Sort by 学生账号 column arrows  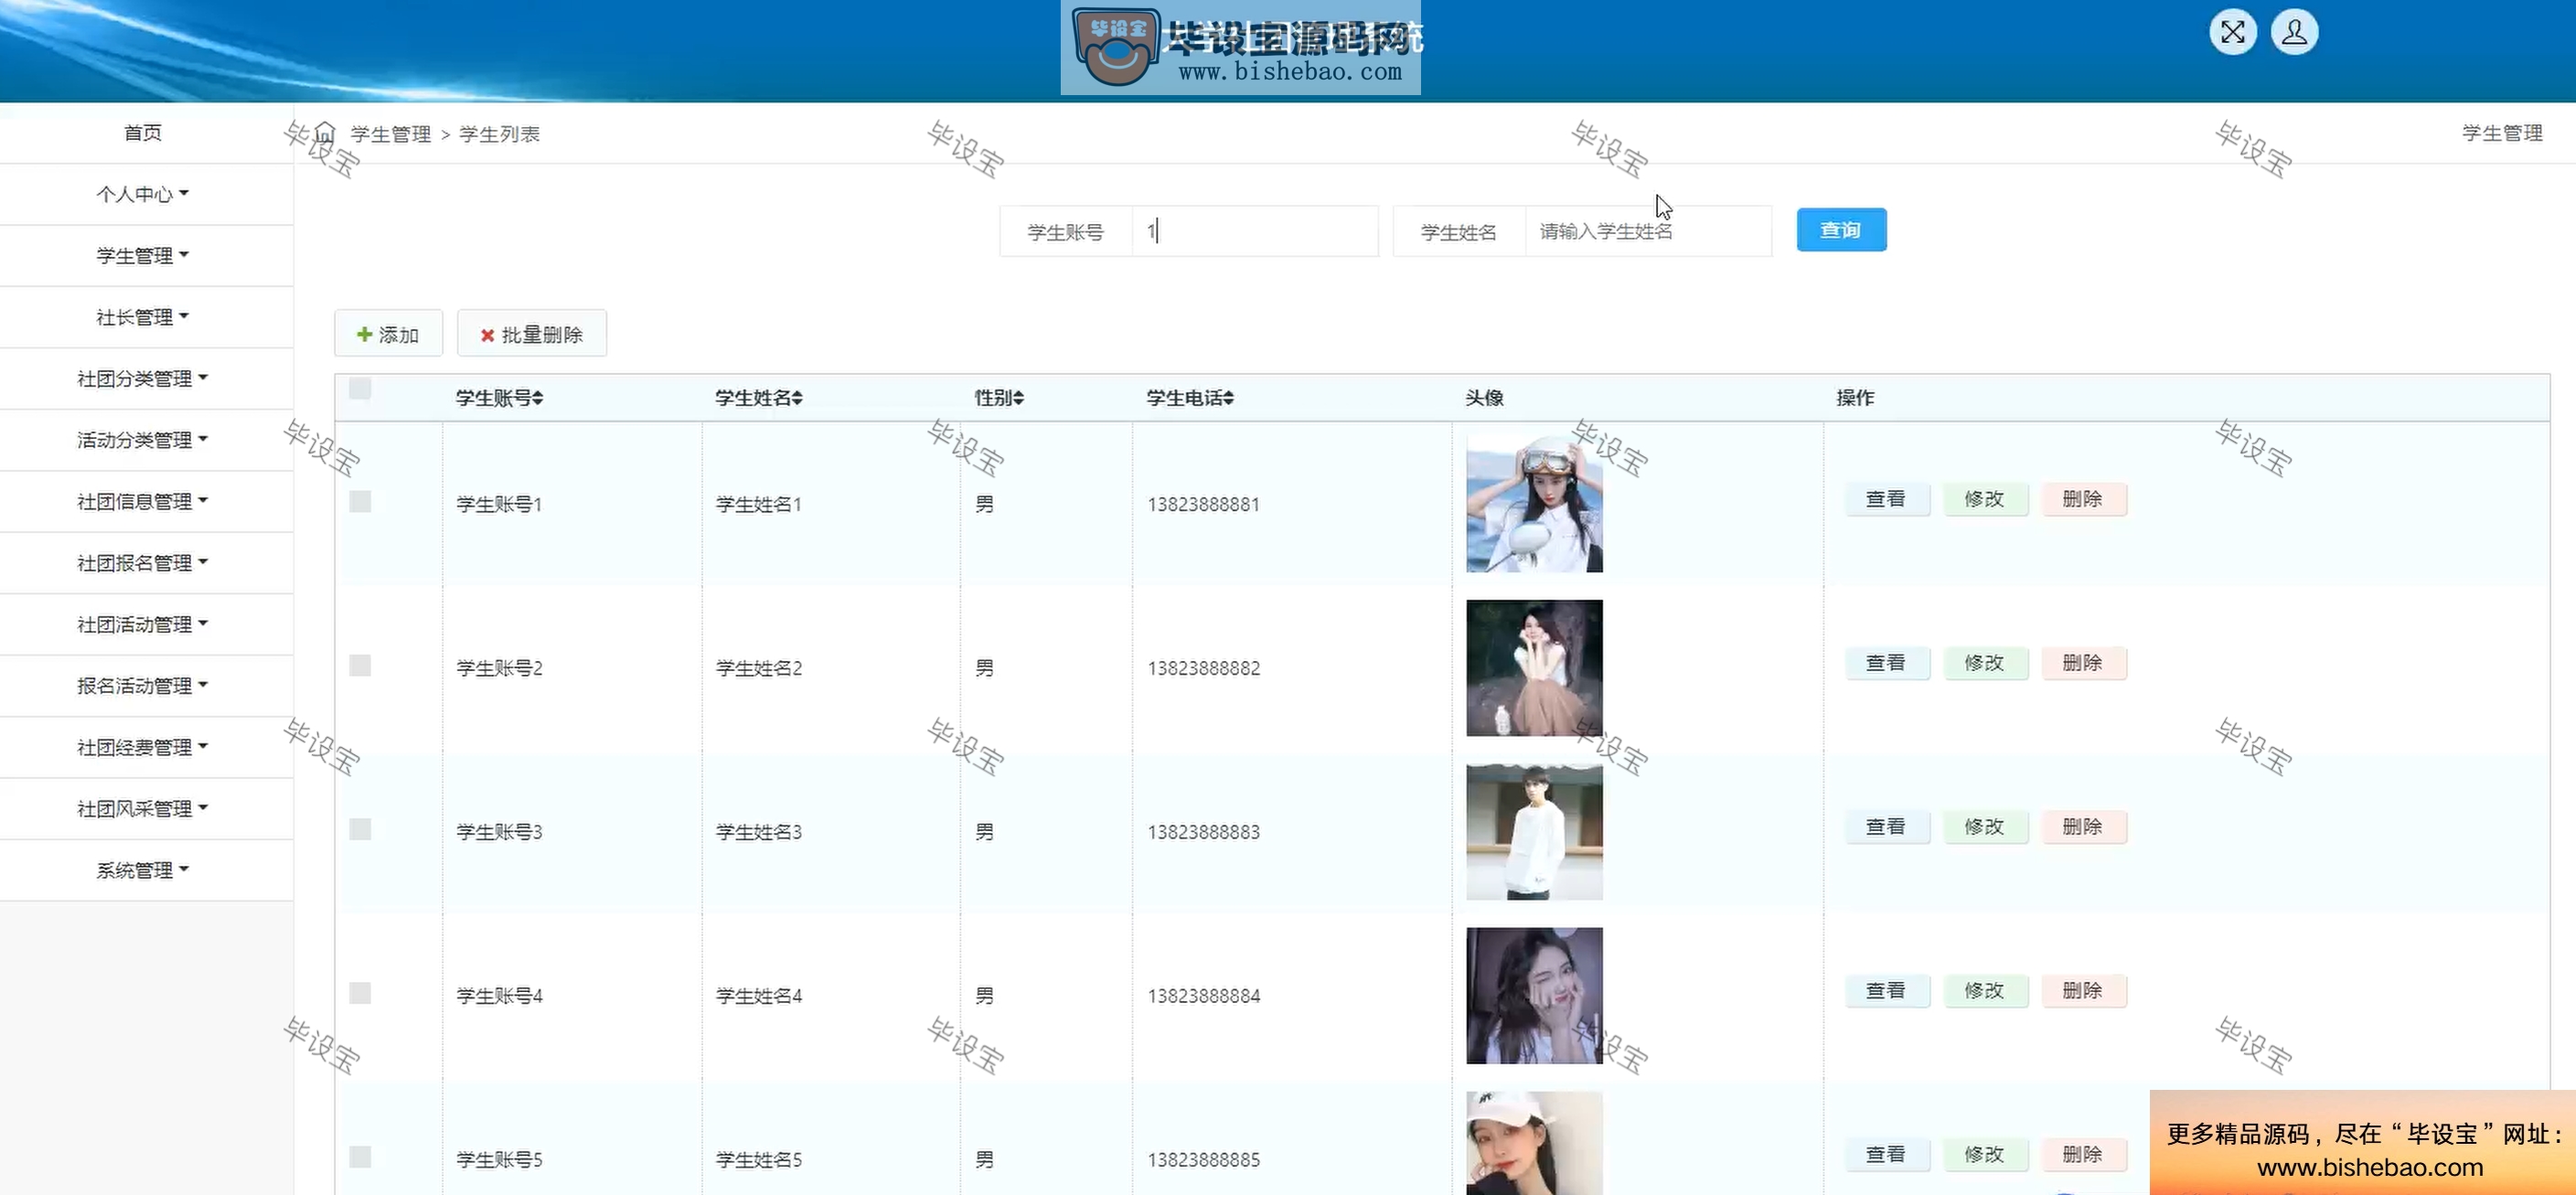click(x=538, y=398)
